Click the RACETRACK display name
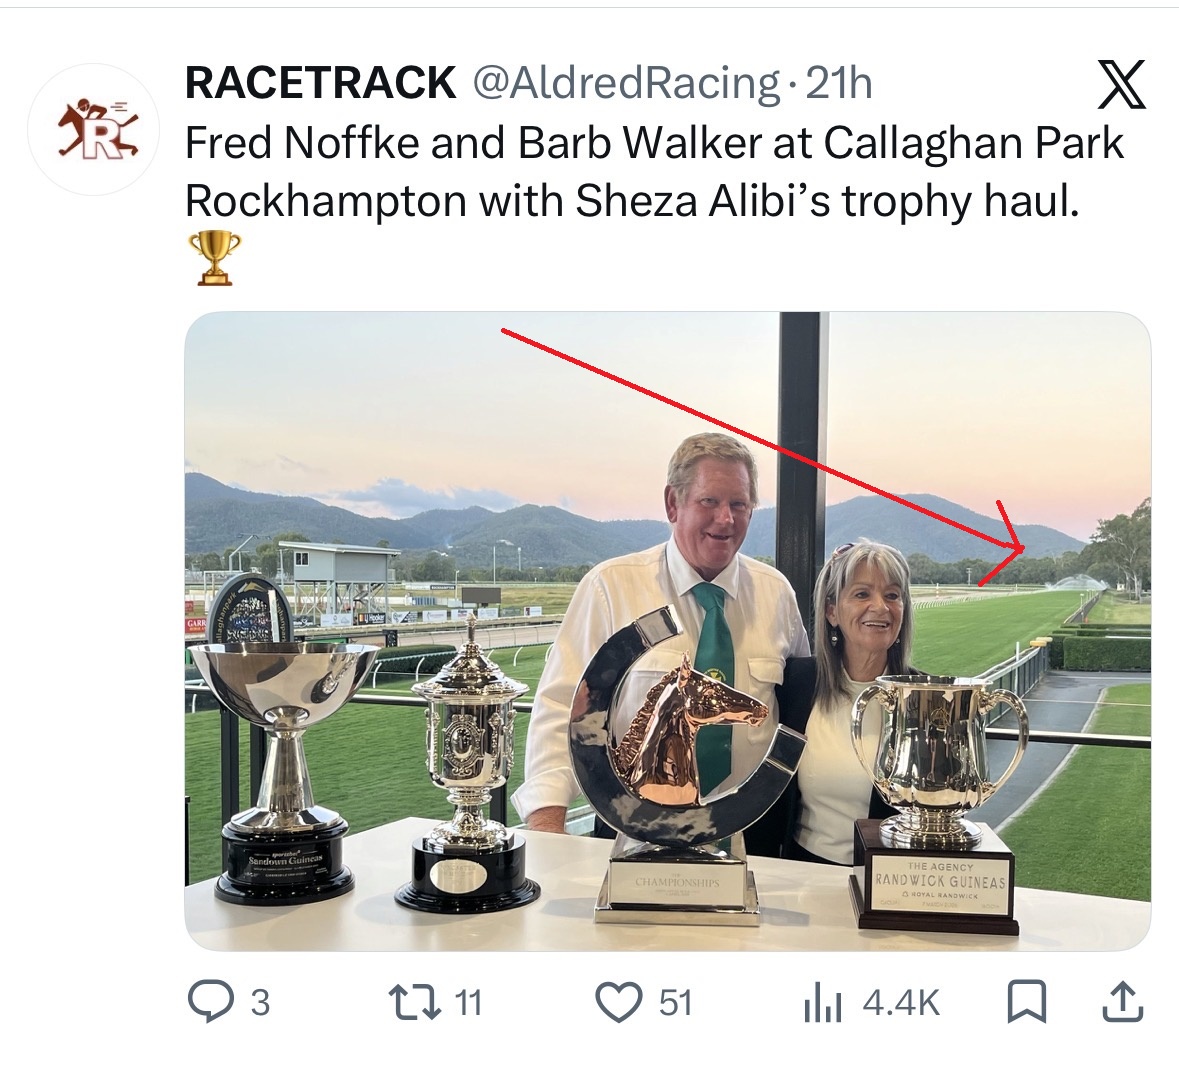The width and height of the screenshot is (1179, 1067). point(321,83)
